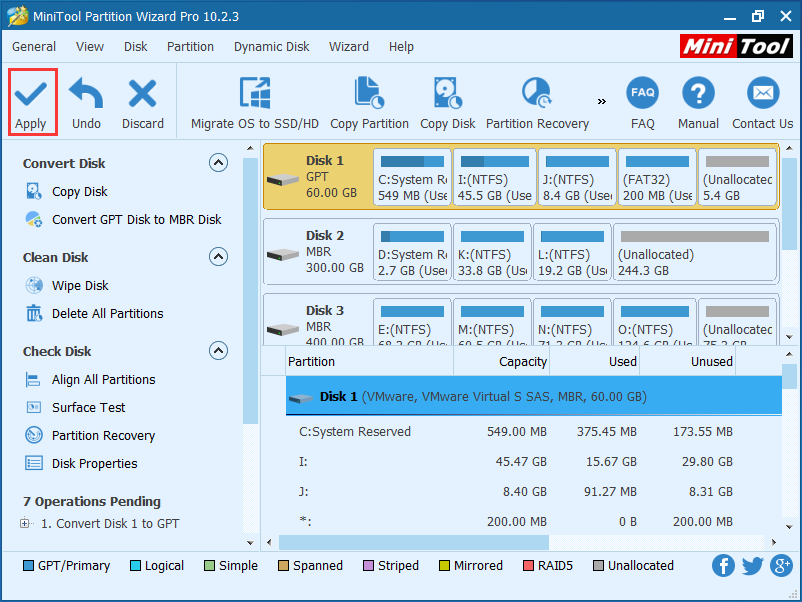Sort by Used column header
Screen dimensions: 802x602
click(x=594, y=361)
